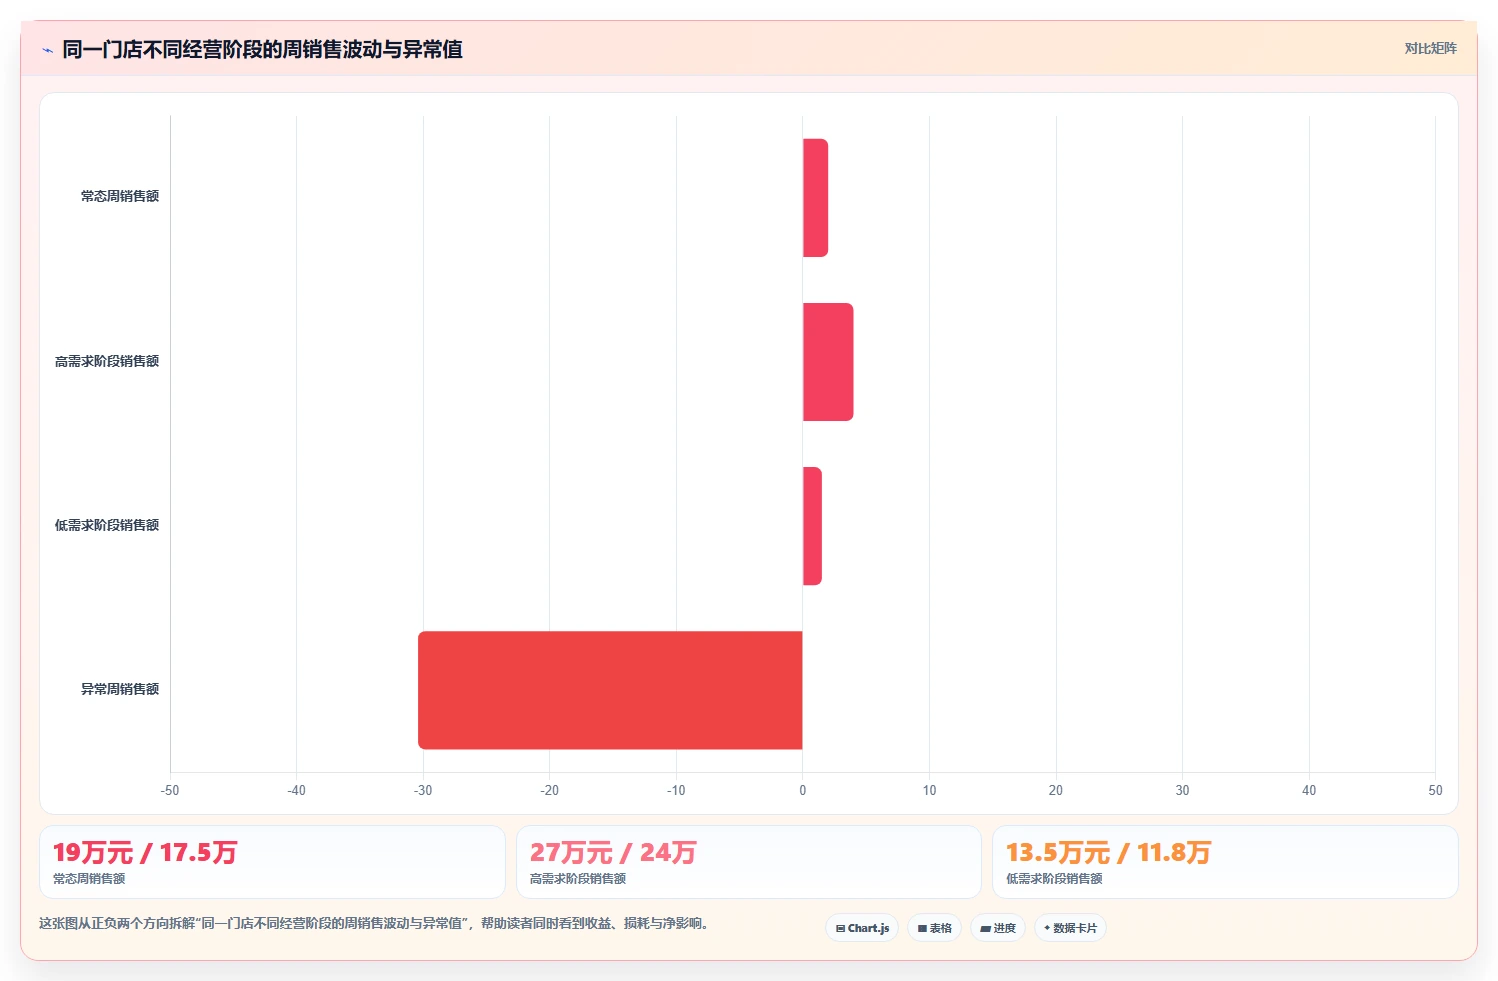Select the Chart.js tag chip
The width and height of the screenshot is (1498, 981).
click(862, 928)
